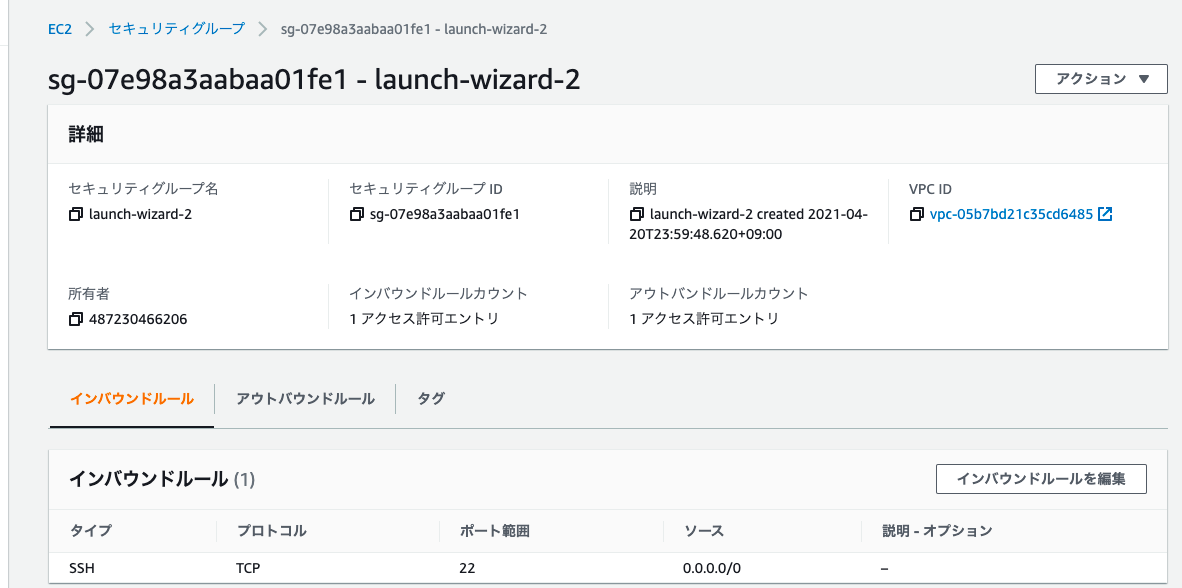
Task: Copy the description text via its icon
Action: pos(637,214)
